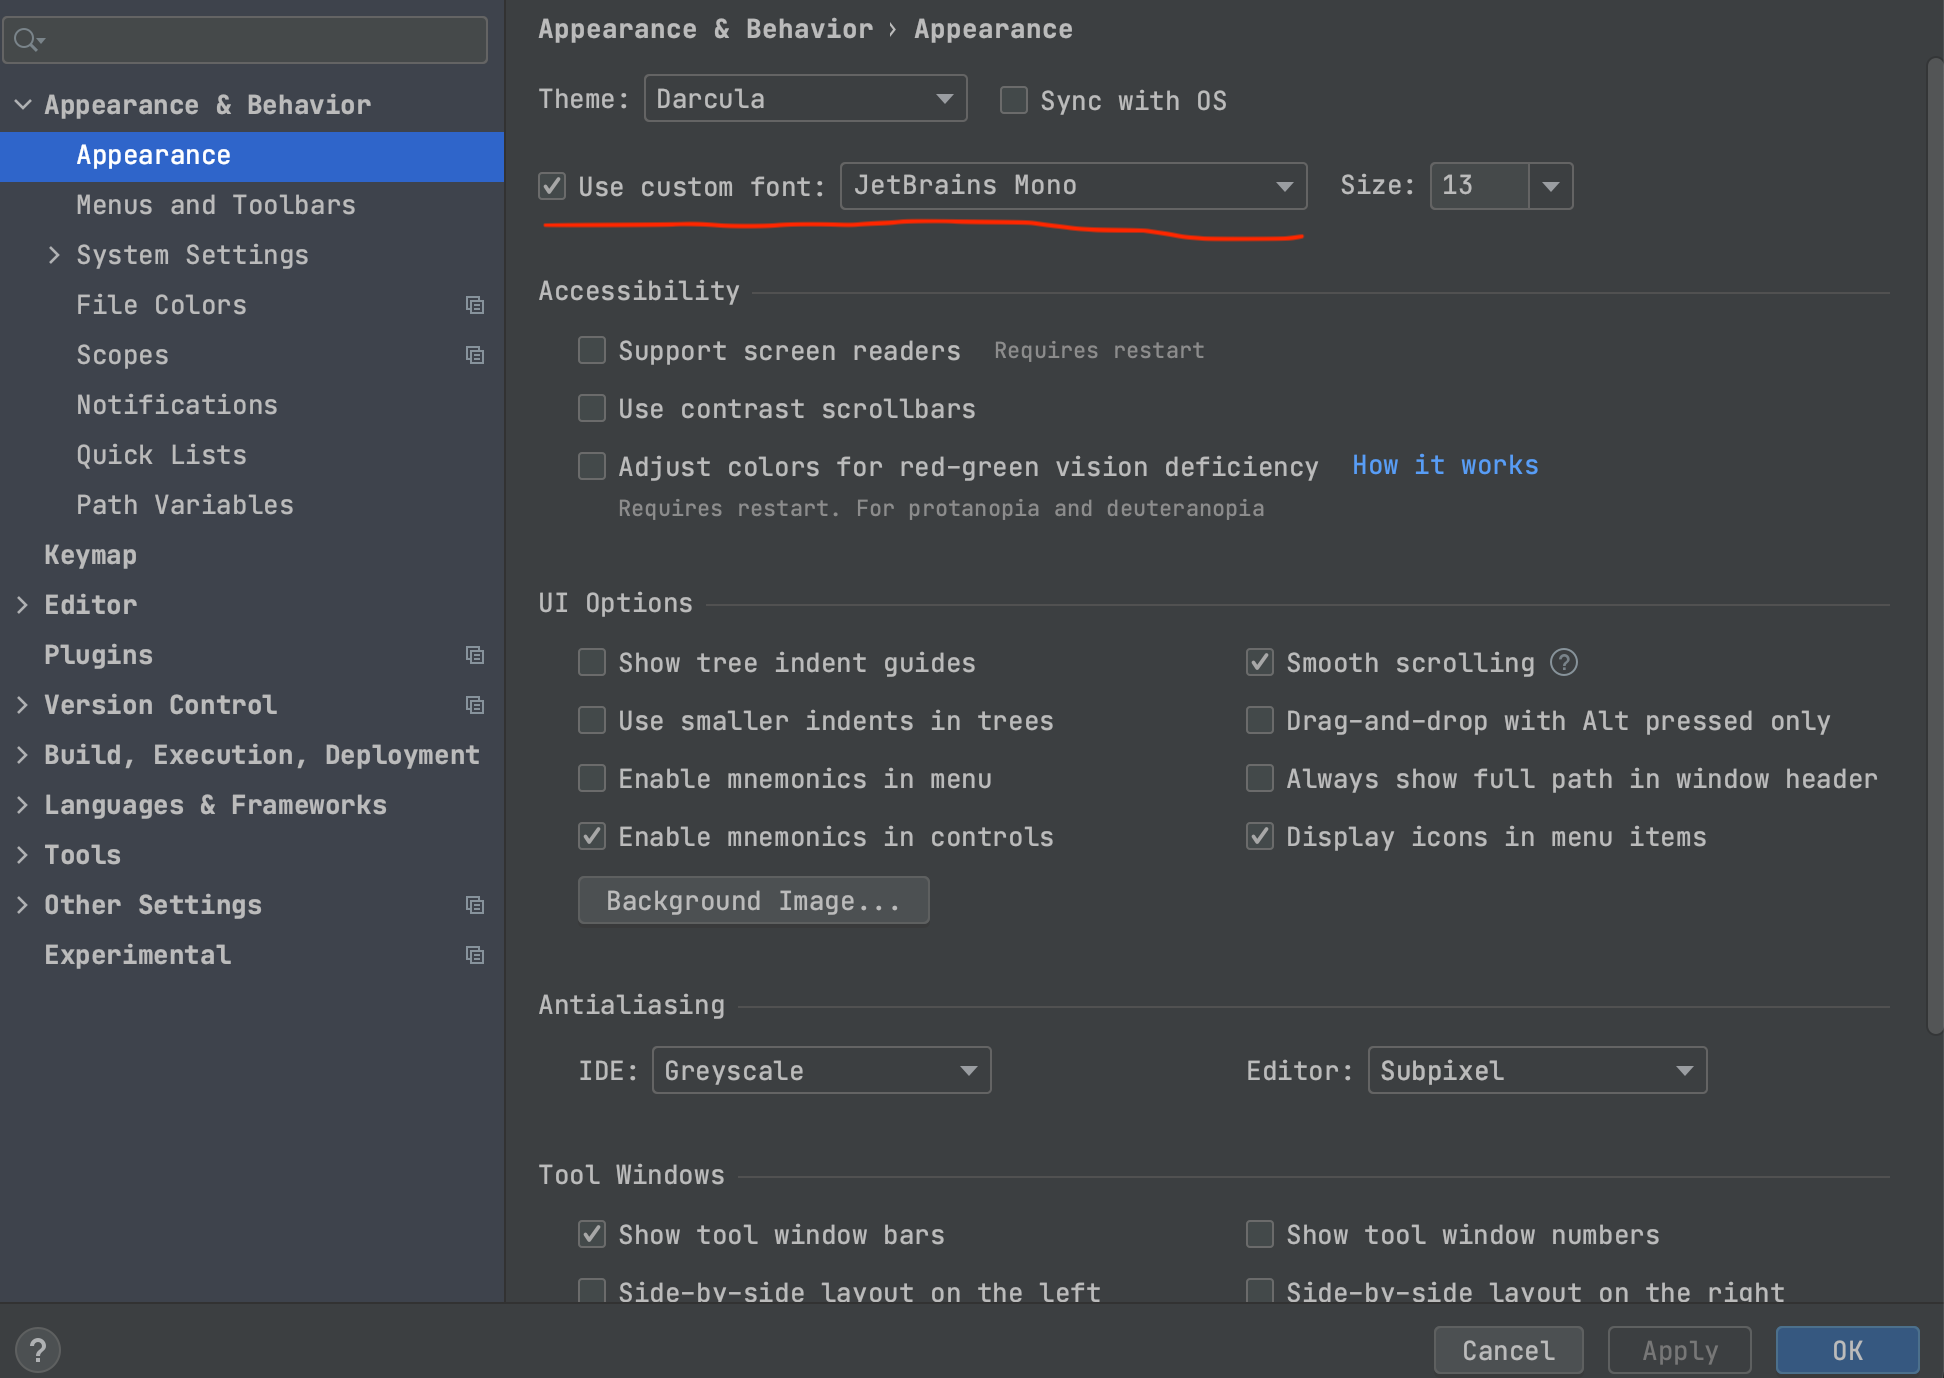Viewport: 1944px width, 1378px height.
Task: Open the How it works link
Action: (1444, 465)
